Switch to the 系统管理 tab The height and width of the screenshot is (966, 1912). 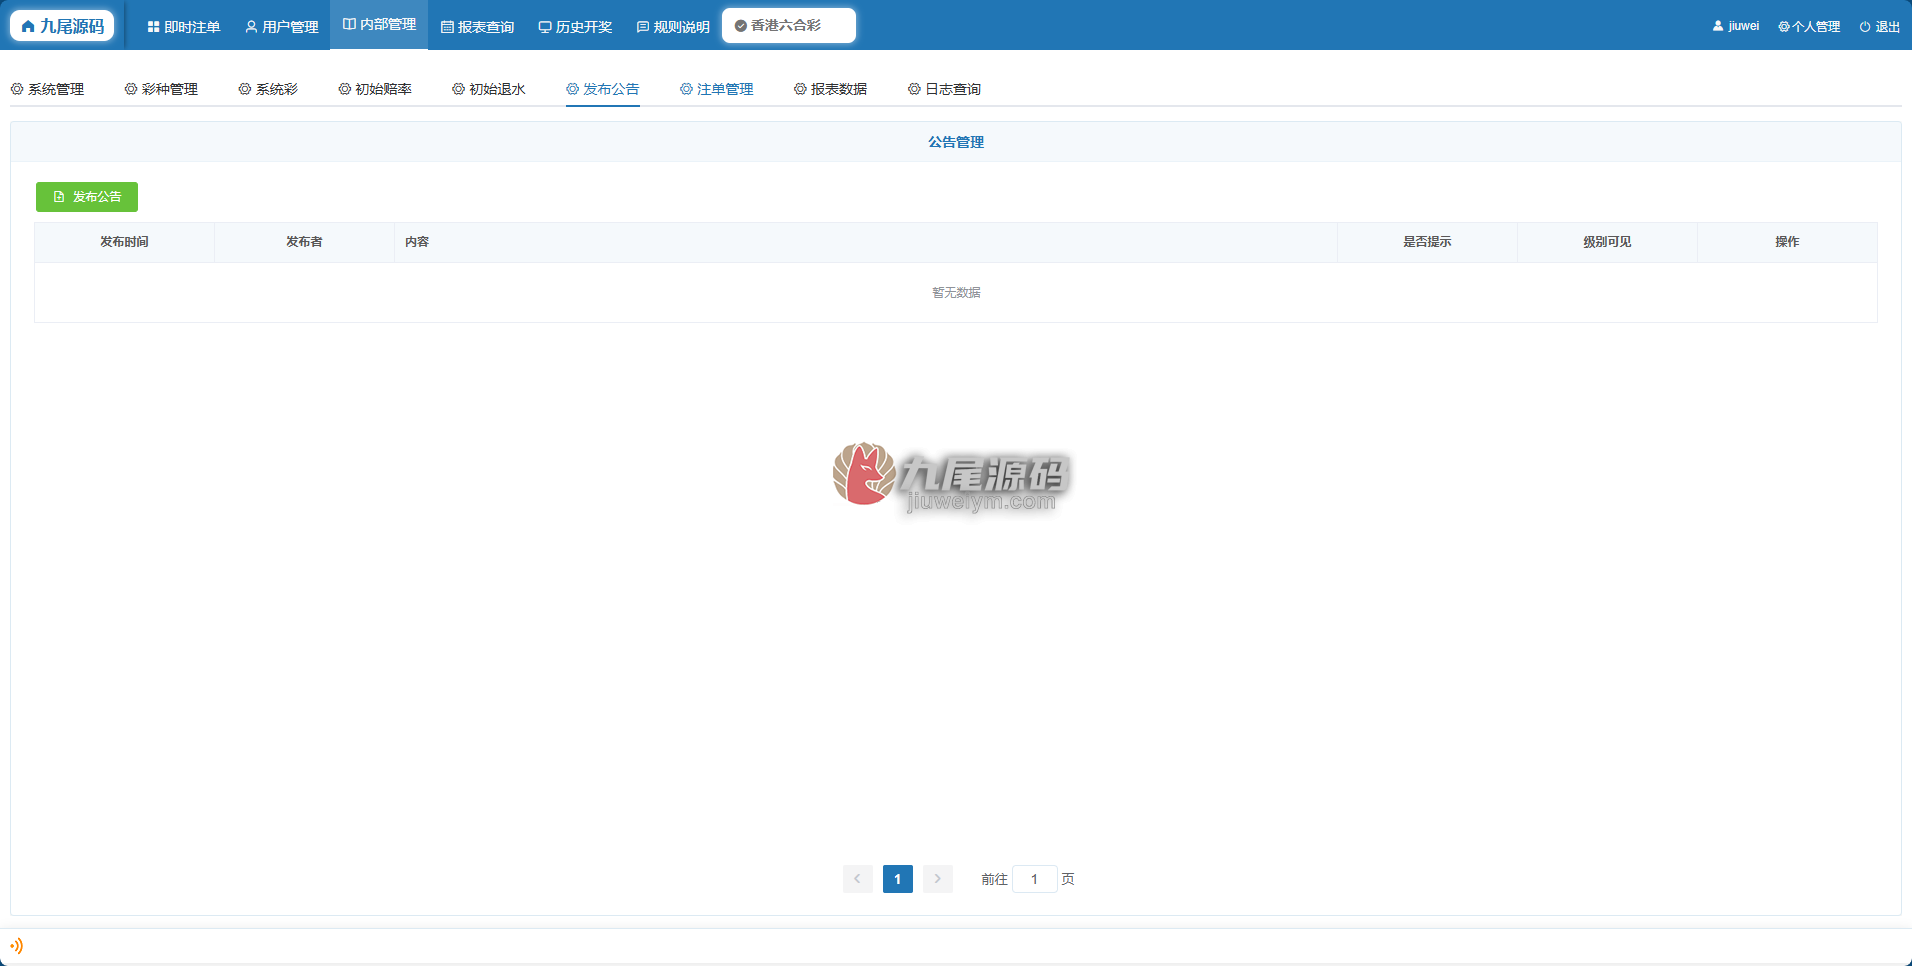coord(47,89)
